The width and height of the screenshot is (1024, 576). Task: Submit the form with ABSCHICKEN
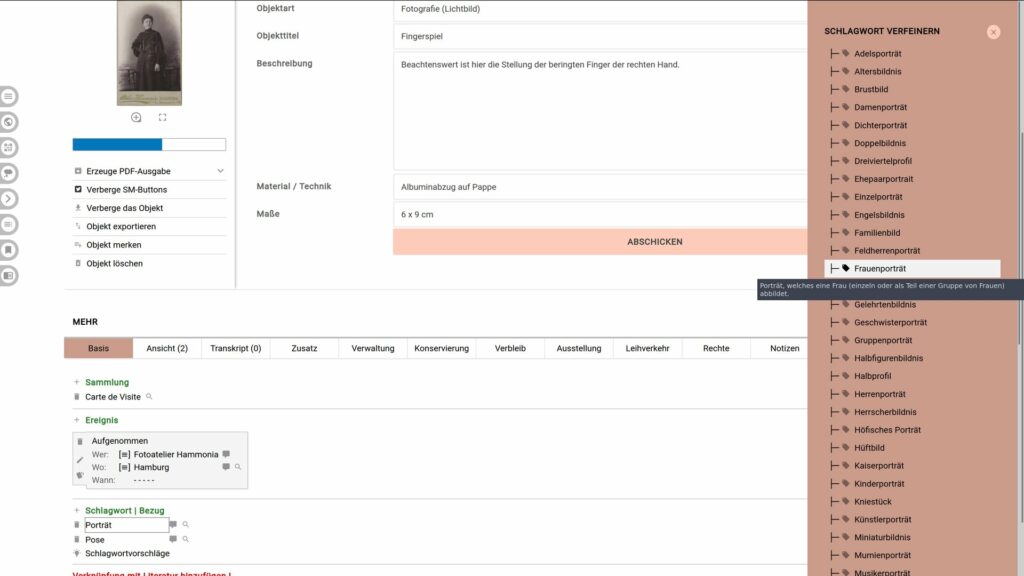point(600,242)
